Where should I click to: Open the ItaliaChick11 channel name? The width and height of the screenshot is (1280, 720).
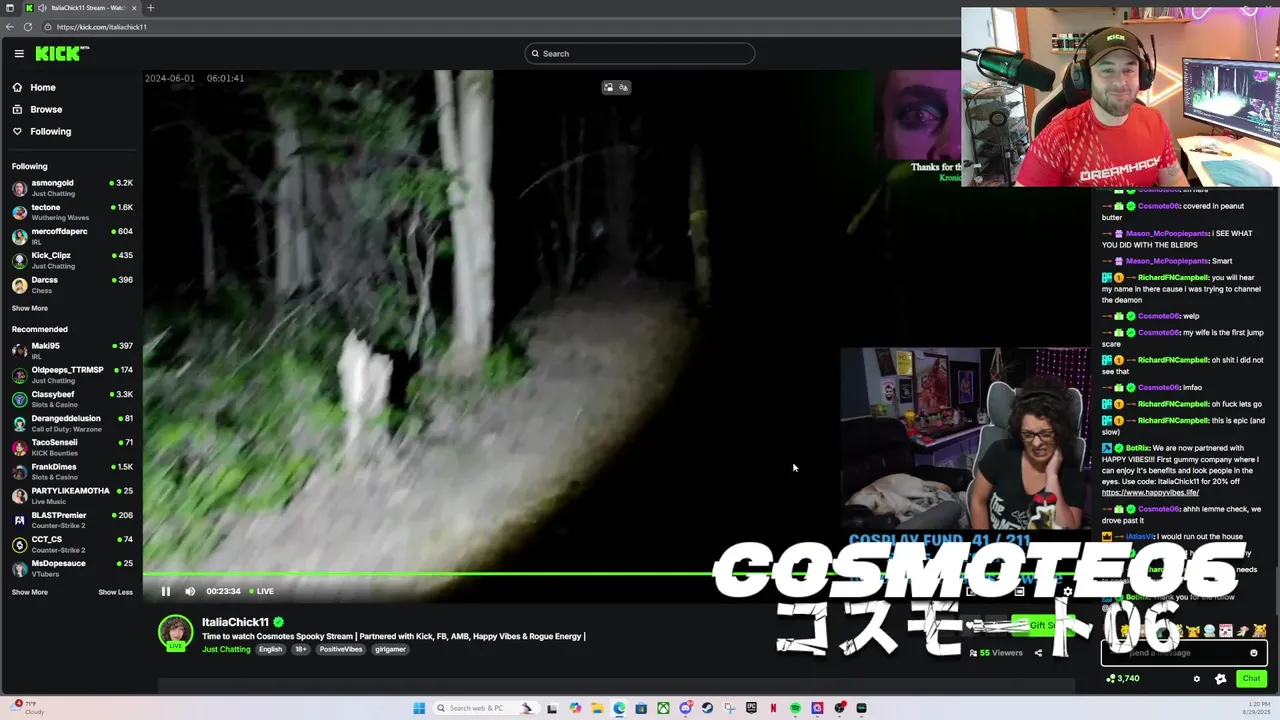[235, 622]
